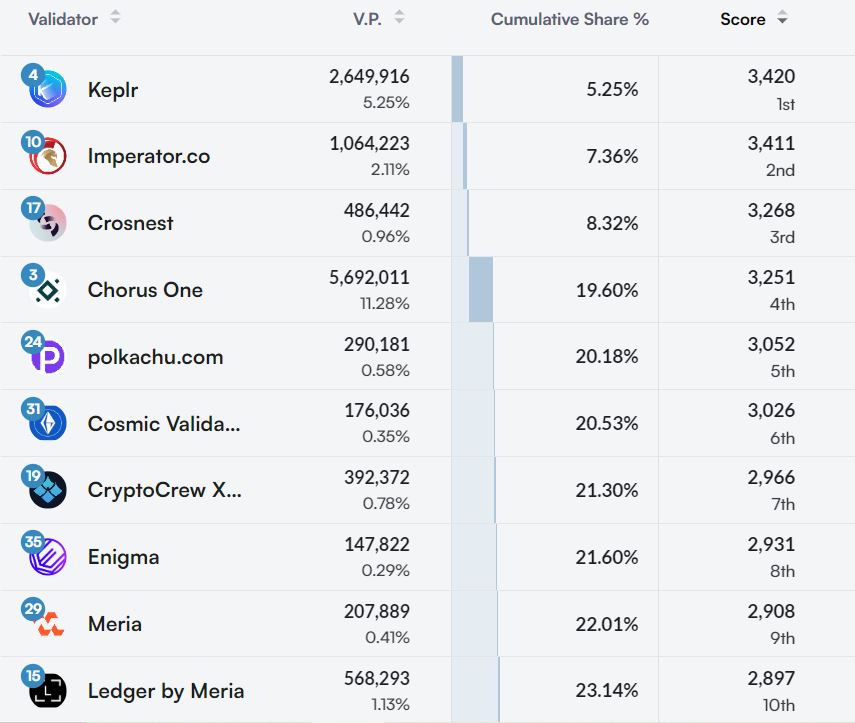Select the polkachu.com purple logo
This screenshot has width=855, height=723.
[48, 357]
